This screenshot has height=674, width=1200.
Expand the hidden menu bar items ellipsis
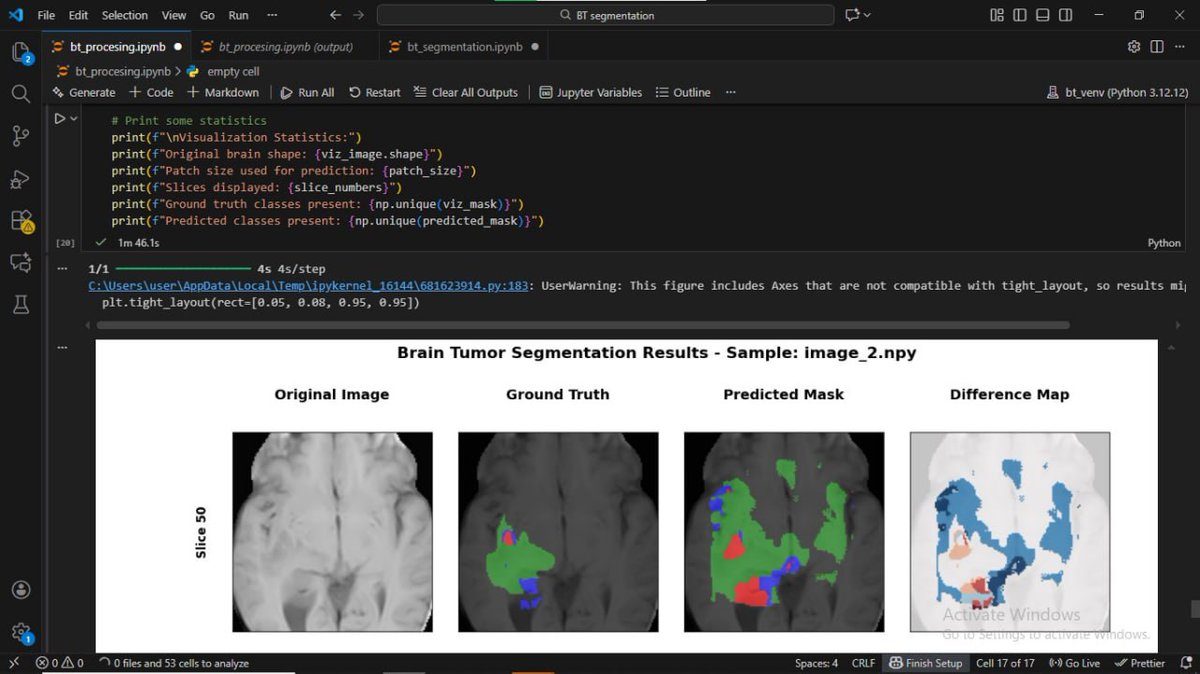click(274, 15)
